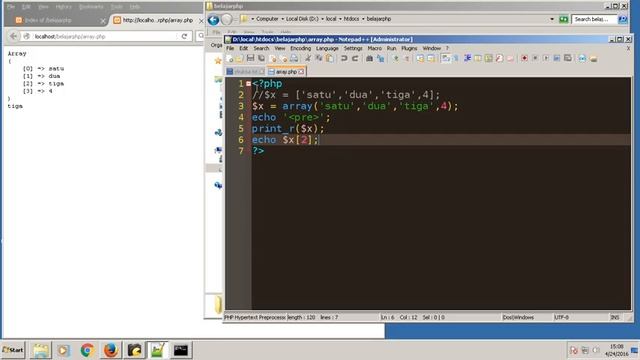Click the Firefox reload page icon

184,36
